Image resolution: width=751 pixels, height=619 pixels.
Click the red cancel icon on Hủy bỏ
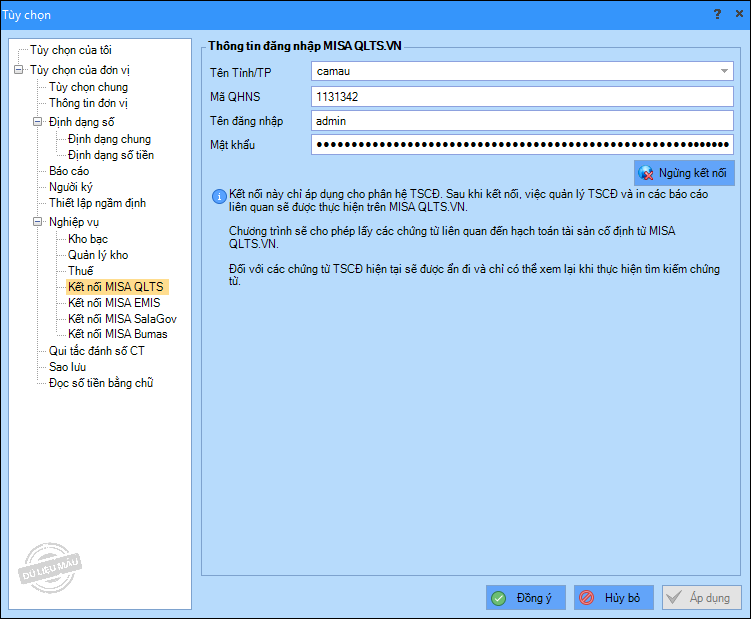point(587,598)
